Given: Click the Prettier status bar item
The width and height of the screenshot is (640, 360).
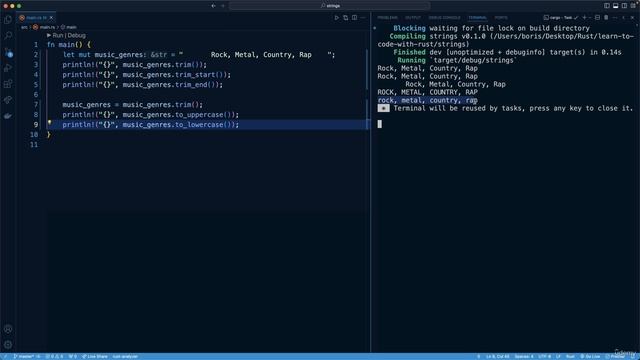Looking at the screenshot, I should pos(615,356).
